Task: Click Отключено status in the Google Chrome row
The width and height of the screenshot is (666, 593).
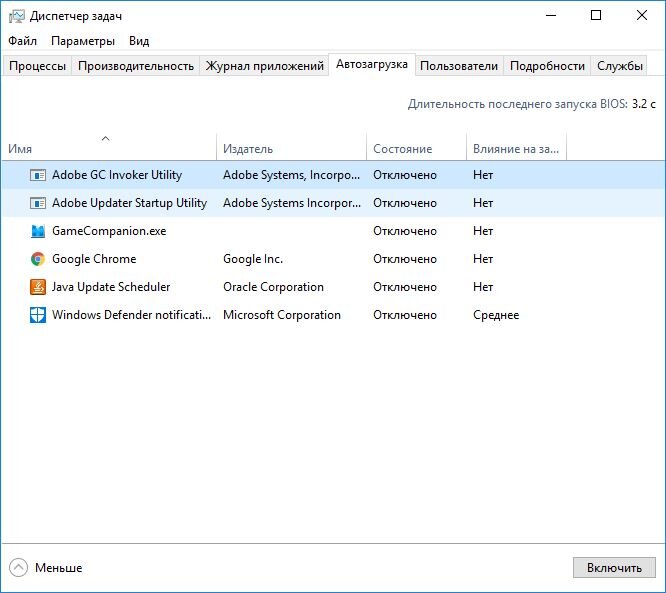Action: coord(405,259)
